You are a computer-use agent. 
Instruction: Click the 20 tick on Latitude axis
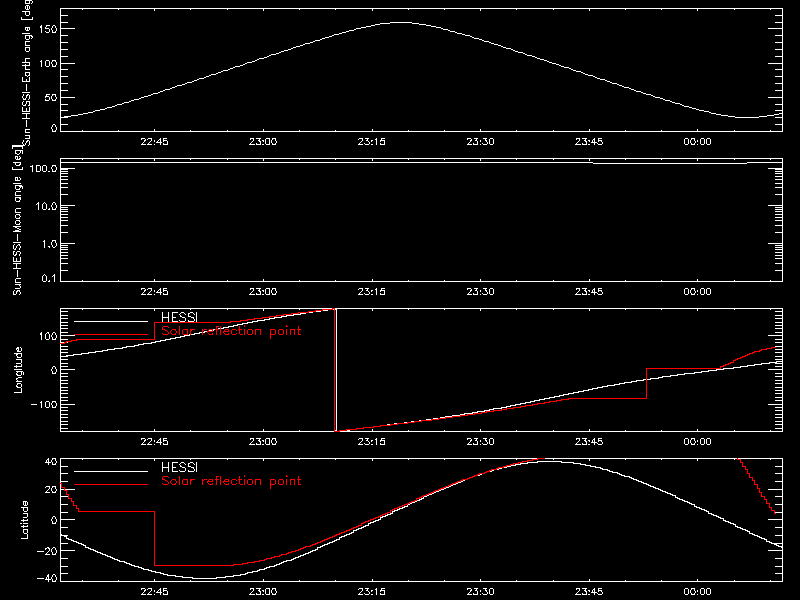point(51,490)
